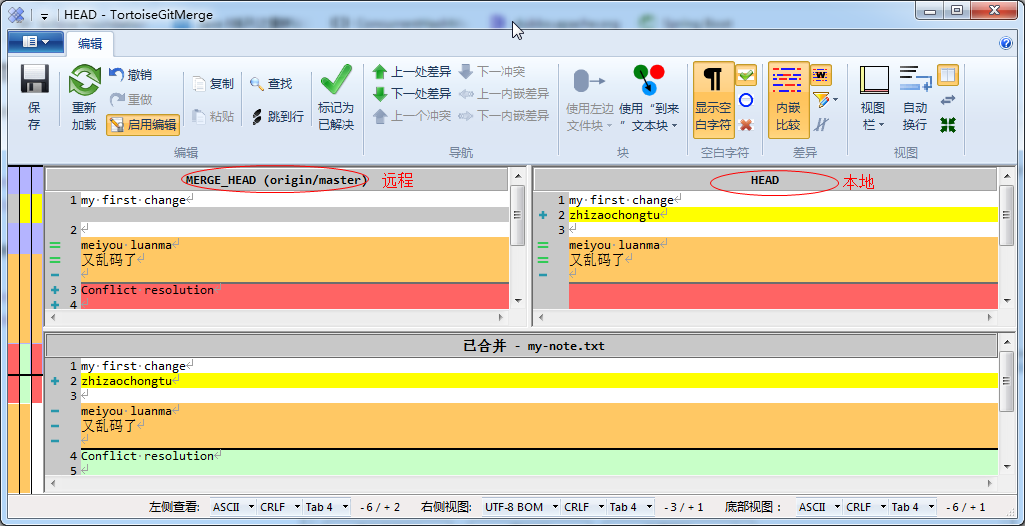Viewport: 1025px width, 526px height.
Task: Go to next inline difference 下一内嵌差异
Action: click(x=503, y=116)
